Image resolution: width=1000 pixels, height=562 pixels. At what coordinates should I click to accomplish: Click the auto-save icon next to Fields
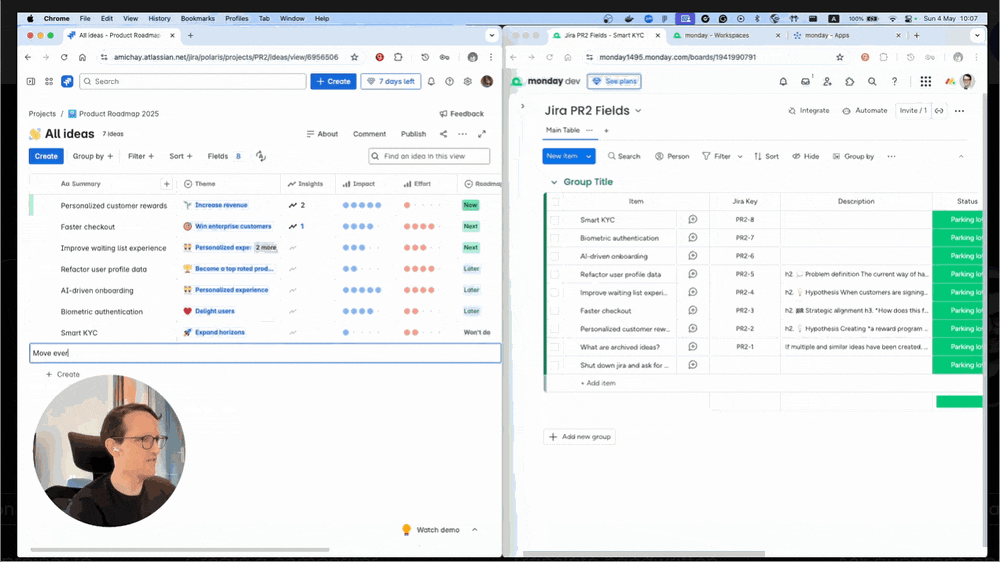click(x=261, y=156)
